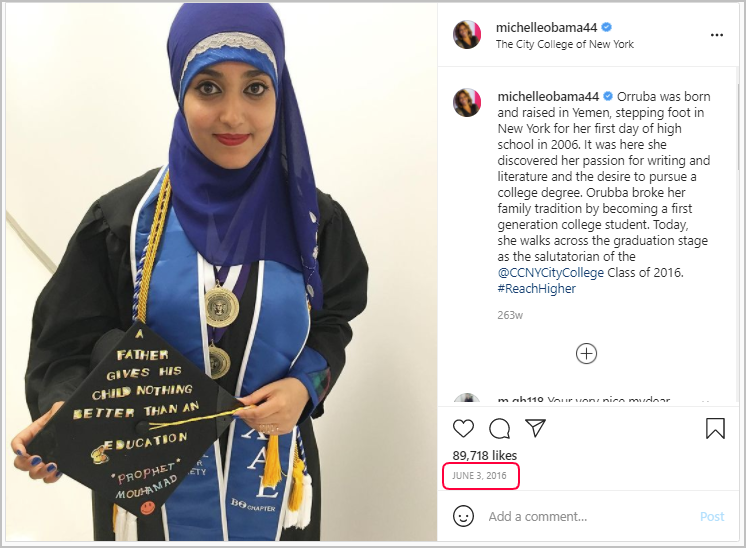Open michelleobama44 username in the caption
This screenshot has height=548, width=746.
point(548,97)
